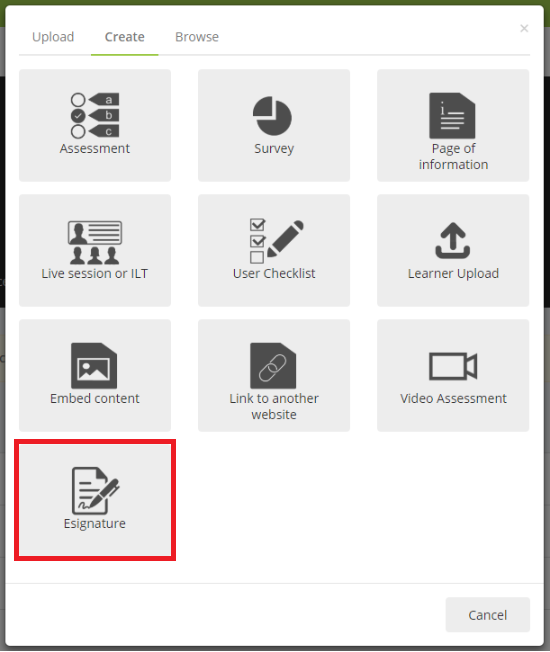Click the Esignature label text
Screen dimensions: 550x652
point(95,524)
